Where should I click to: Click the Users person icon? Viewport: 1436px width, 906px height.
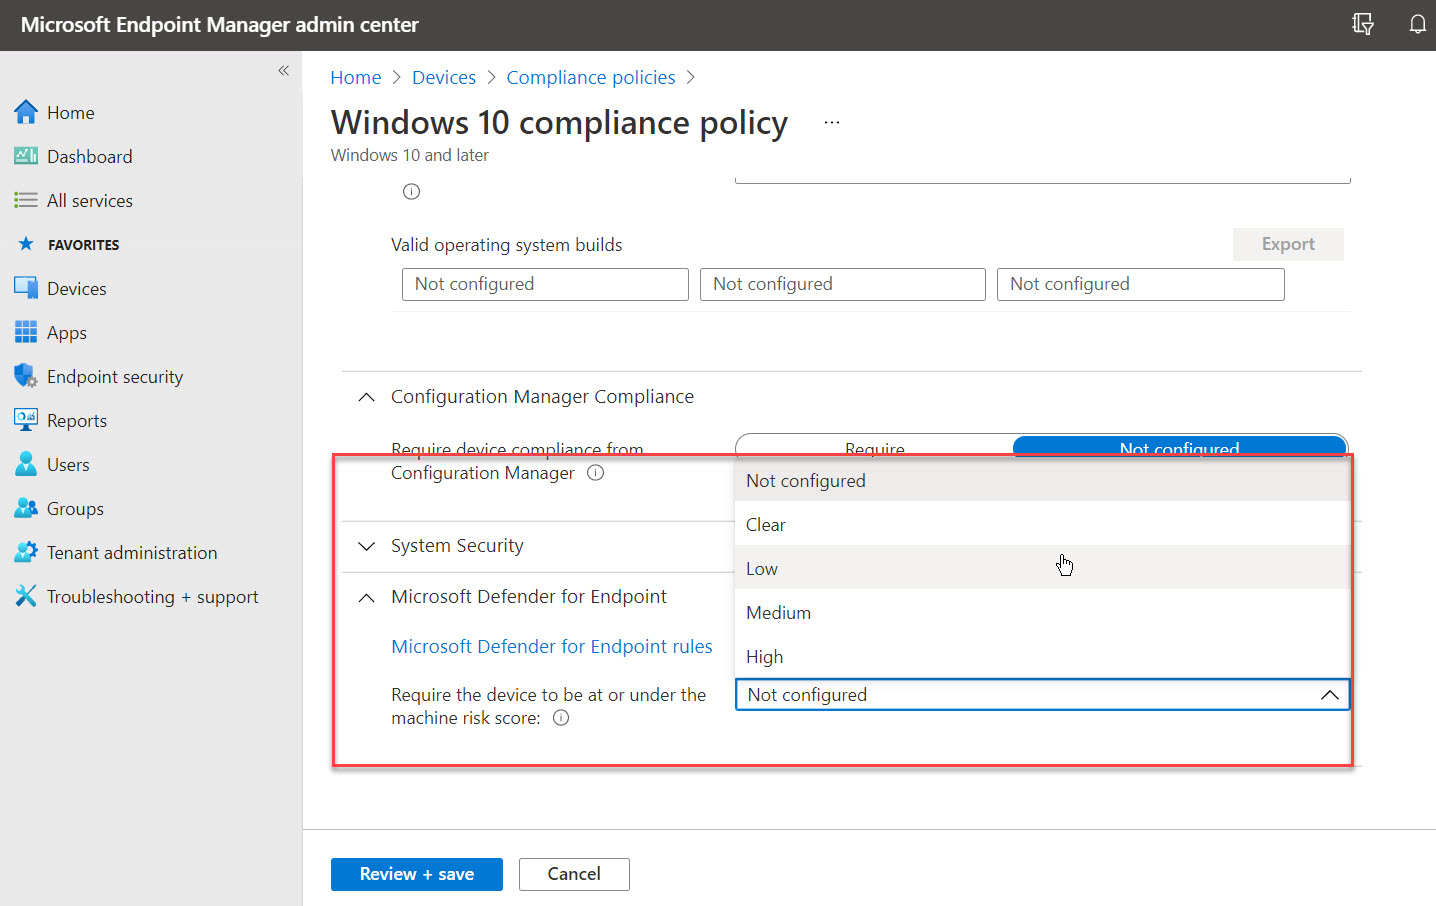click(26, 464)
